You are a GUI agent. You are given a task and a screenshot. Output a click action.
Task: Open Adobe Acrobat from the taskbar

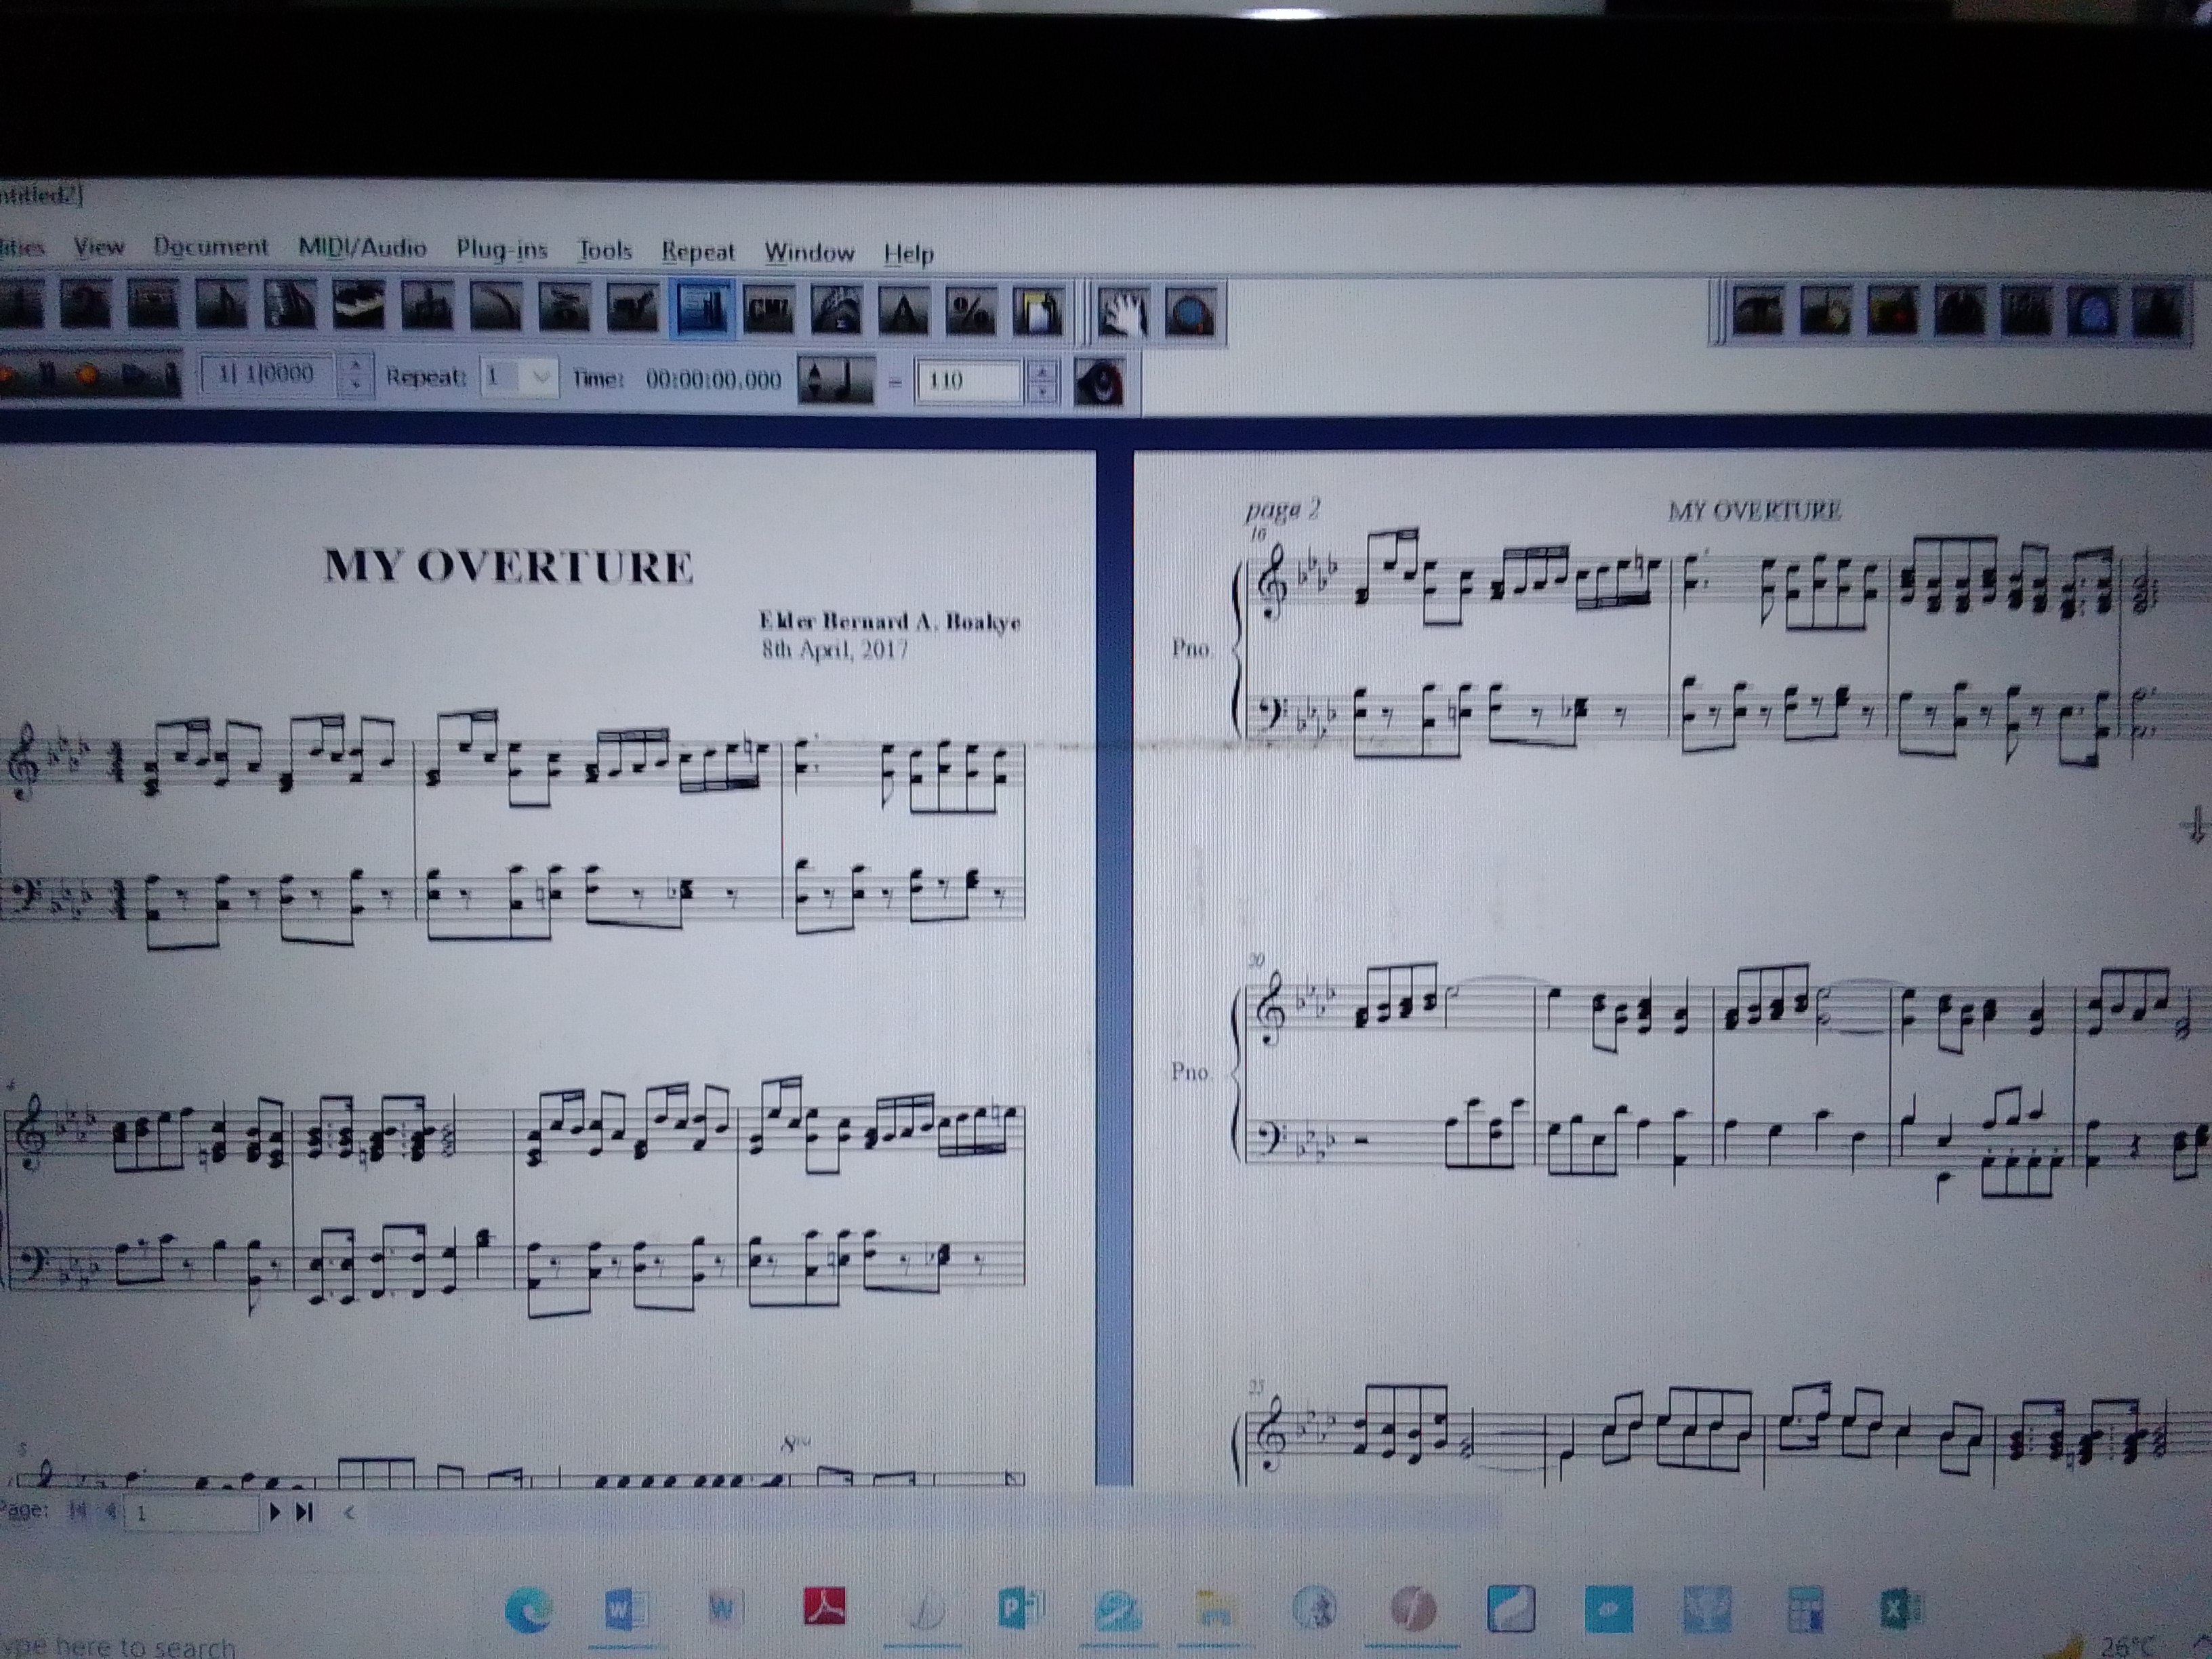click(824, 1607)
